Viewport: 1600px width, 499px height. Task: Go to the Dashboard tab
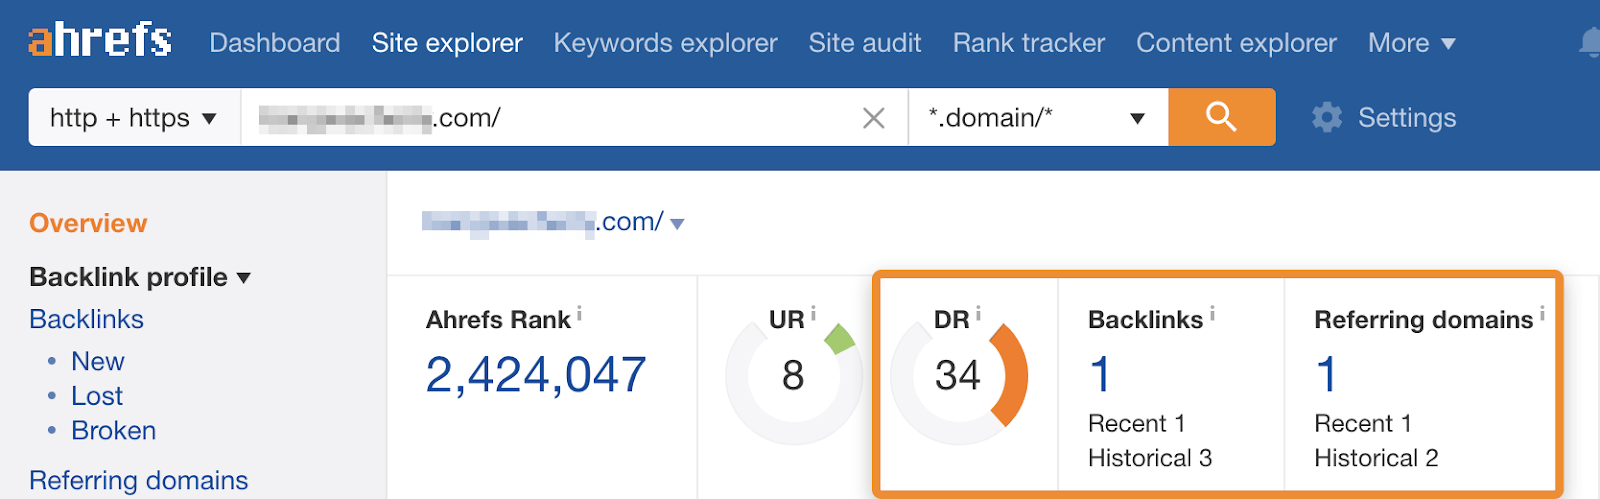tap(274, 43)
